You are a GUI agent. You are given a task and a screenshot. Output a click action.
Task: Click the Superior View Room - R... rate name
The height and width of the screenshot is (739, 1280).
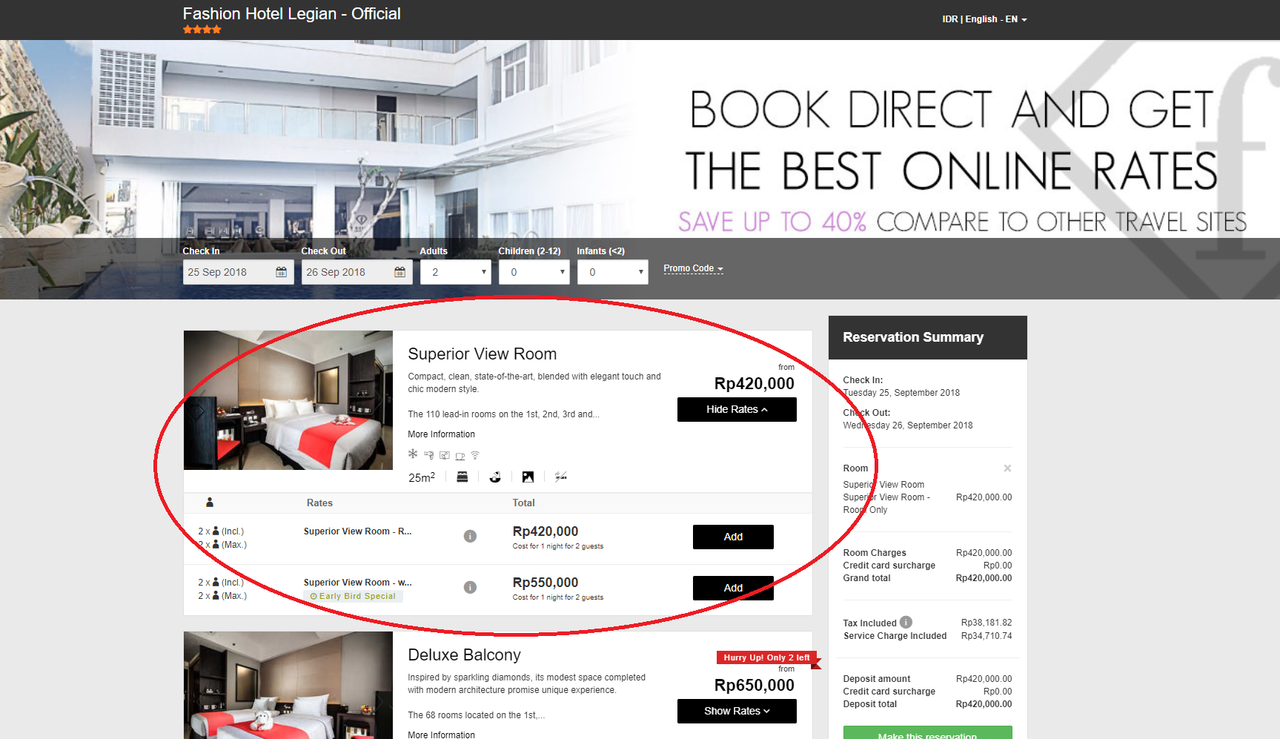(358, 531)
